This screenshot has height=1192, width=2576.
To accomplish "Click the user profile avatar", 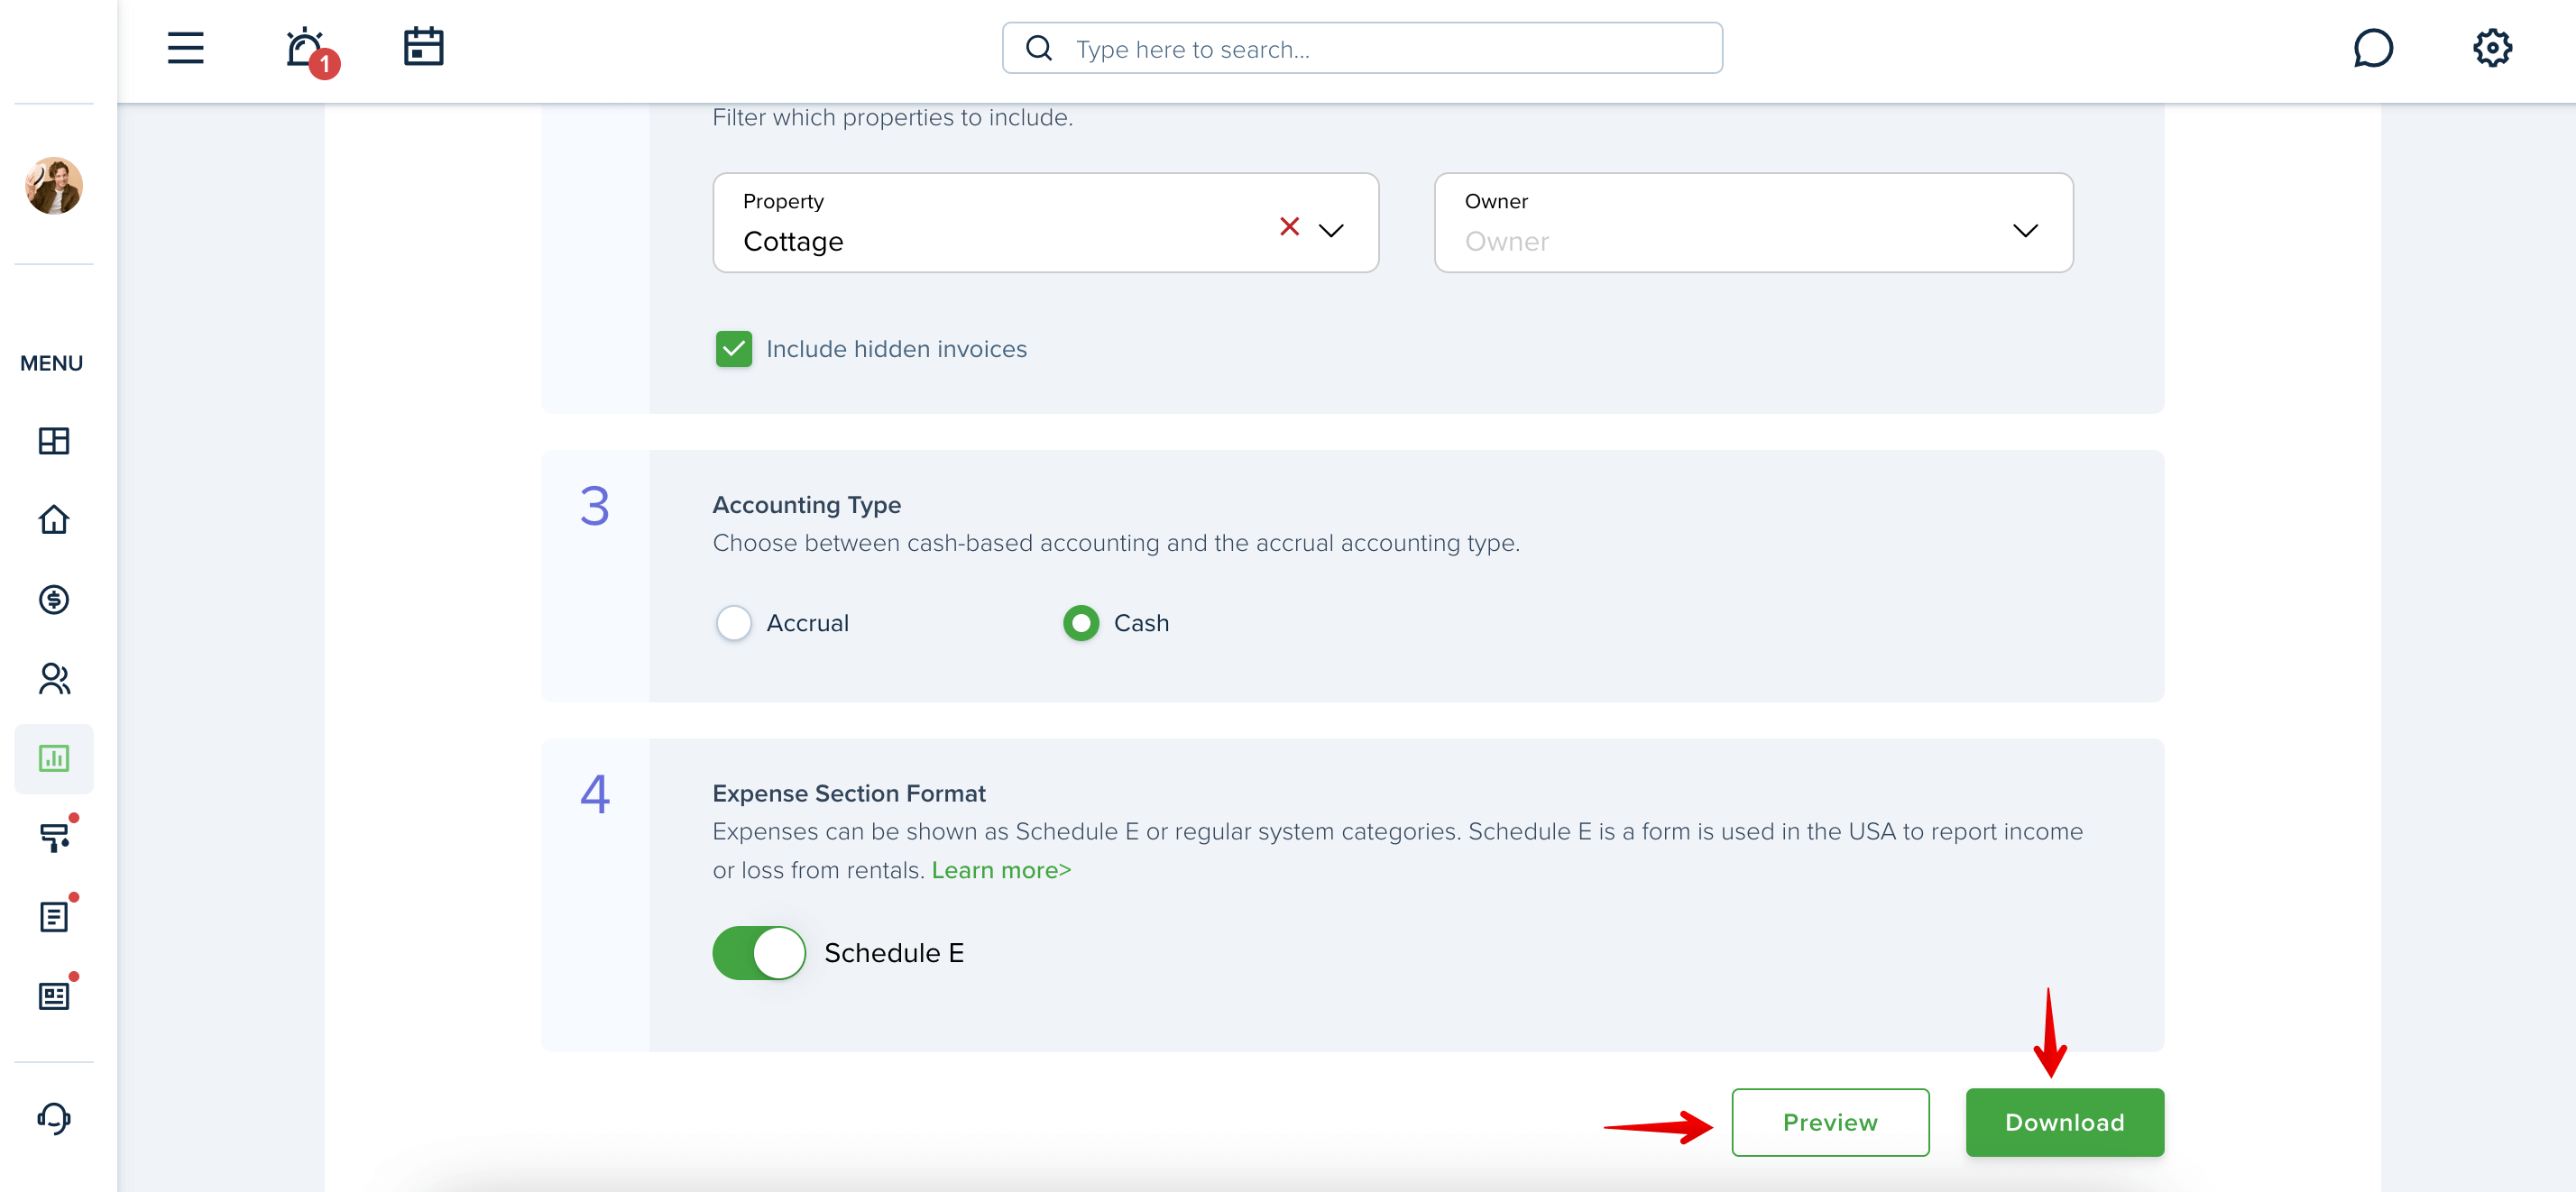I will [54, 185].
